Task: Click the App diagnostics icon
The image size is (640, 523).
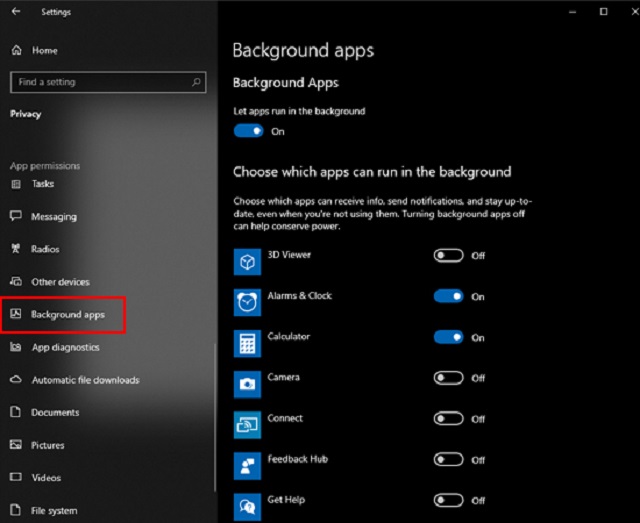Action: point(16,347)
